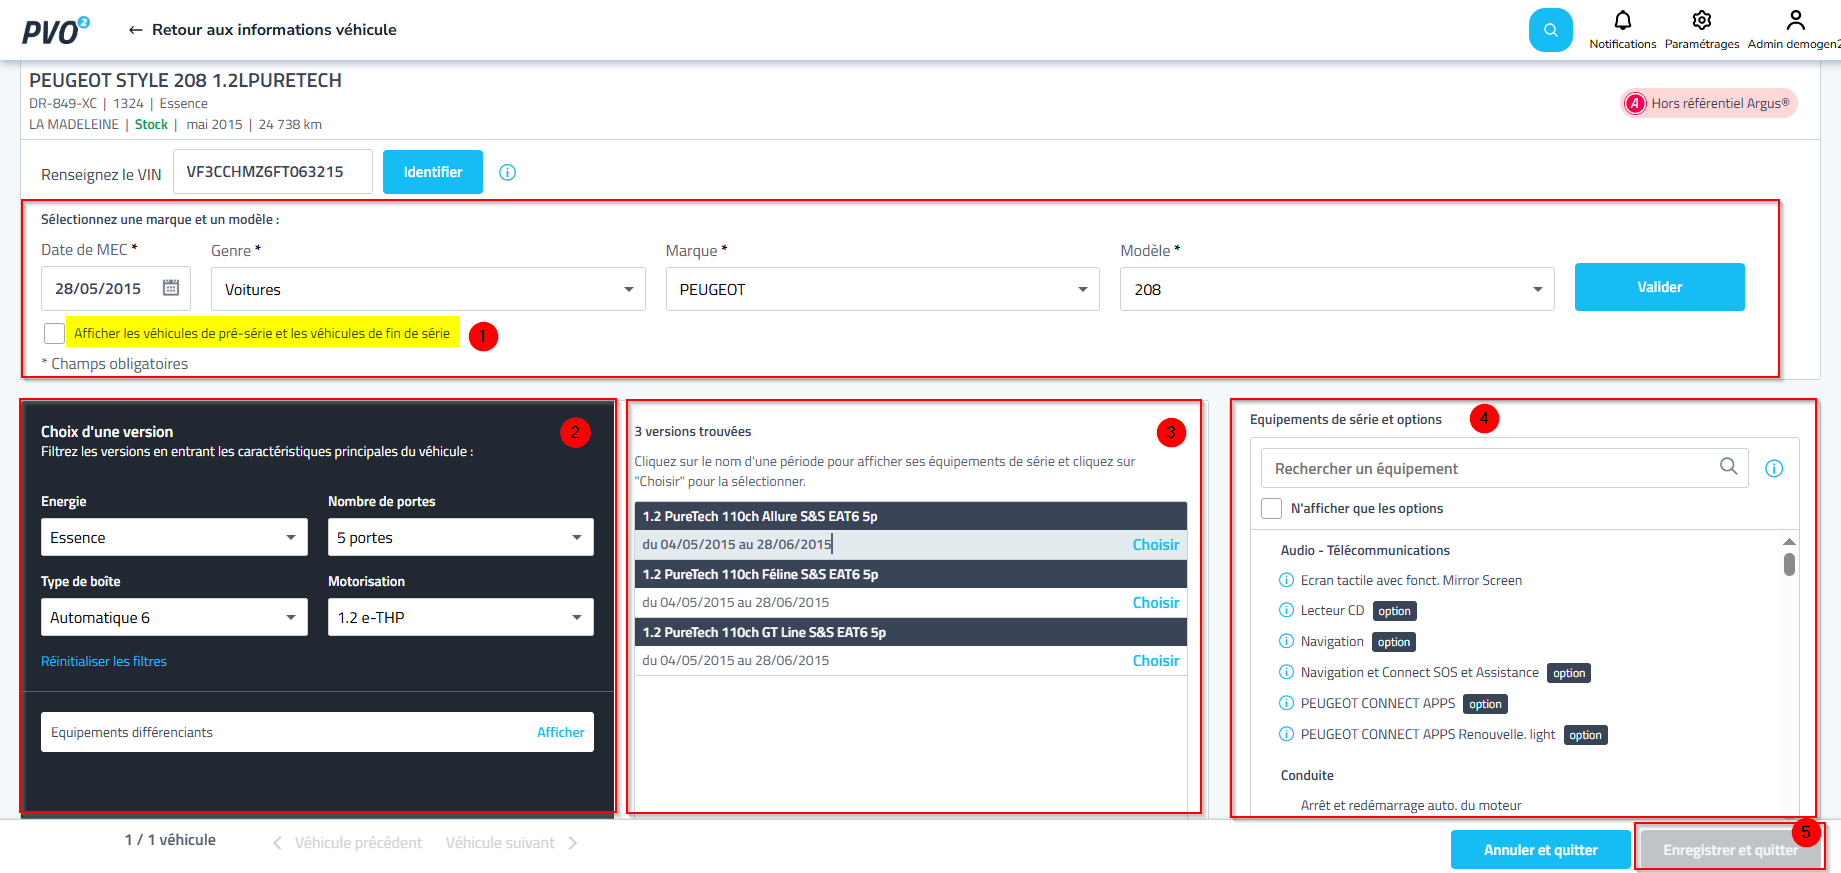Show info for CONNECT APPS Renouvelle. light

1287,734
